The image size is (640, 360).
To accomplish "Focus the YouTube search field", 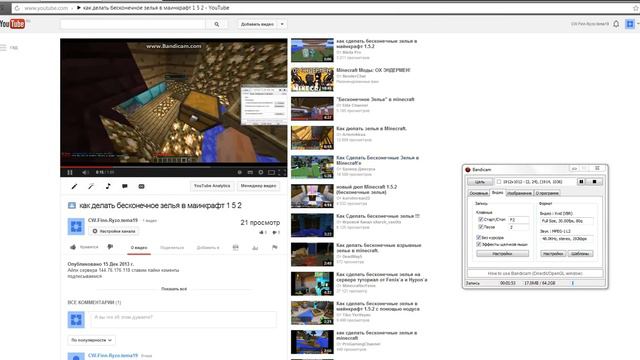I will [x=133, y=24].
